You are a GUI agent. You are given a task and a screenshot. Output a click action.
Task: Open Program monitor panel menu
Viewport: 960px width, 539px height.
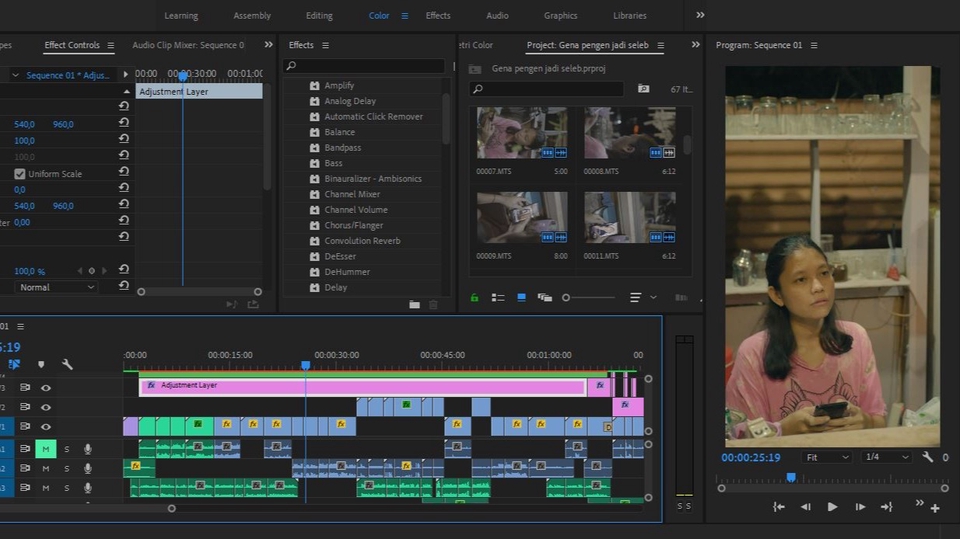(x=814, y=45)
